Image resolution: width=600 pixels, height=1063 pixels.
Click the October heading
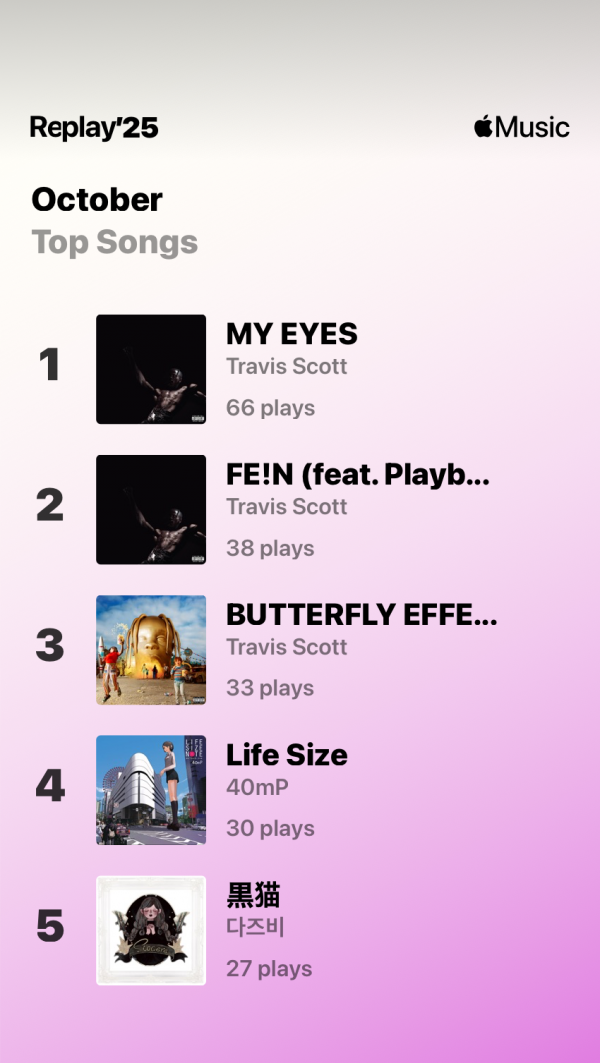97,200
